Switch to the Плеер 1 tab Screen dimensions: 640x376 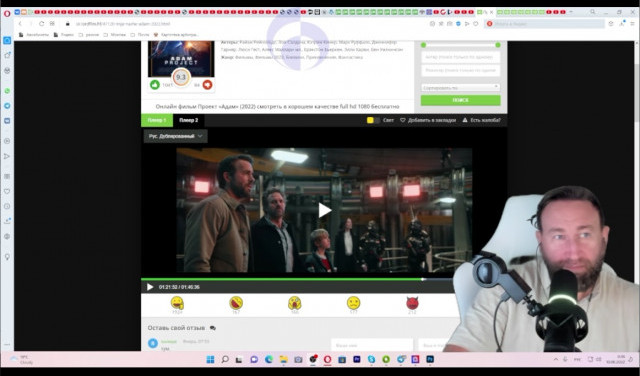(157, 120)
